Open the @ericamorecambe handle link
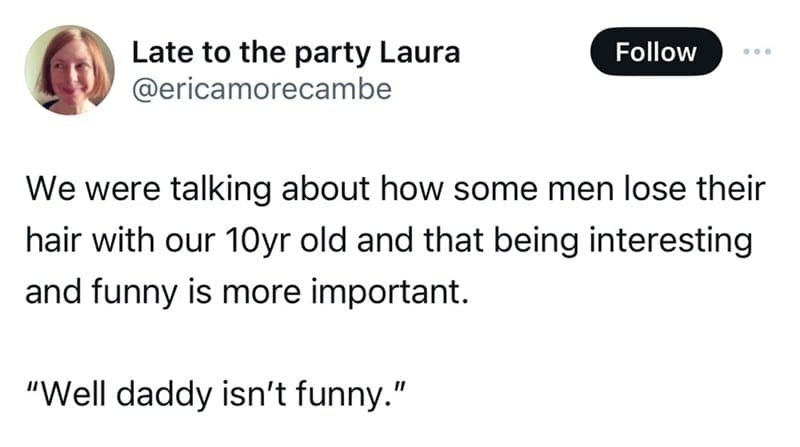Viewport: 800px width, 447px height. tap(262, 89)
